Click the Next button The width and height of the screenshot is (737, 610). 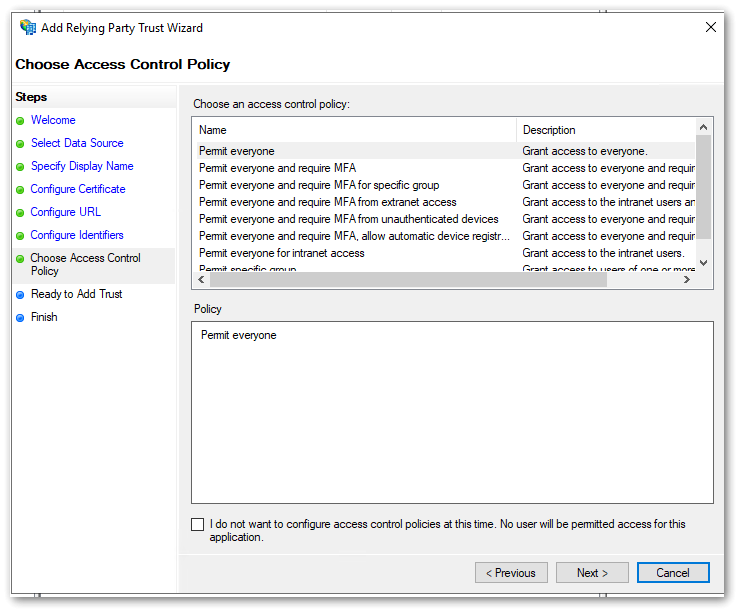(x=592, y=573)
